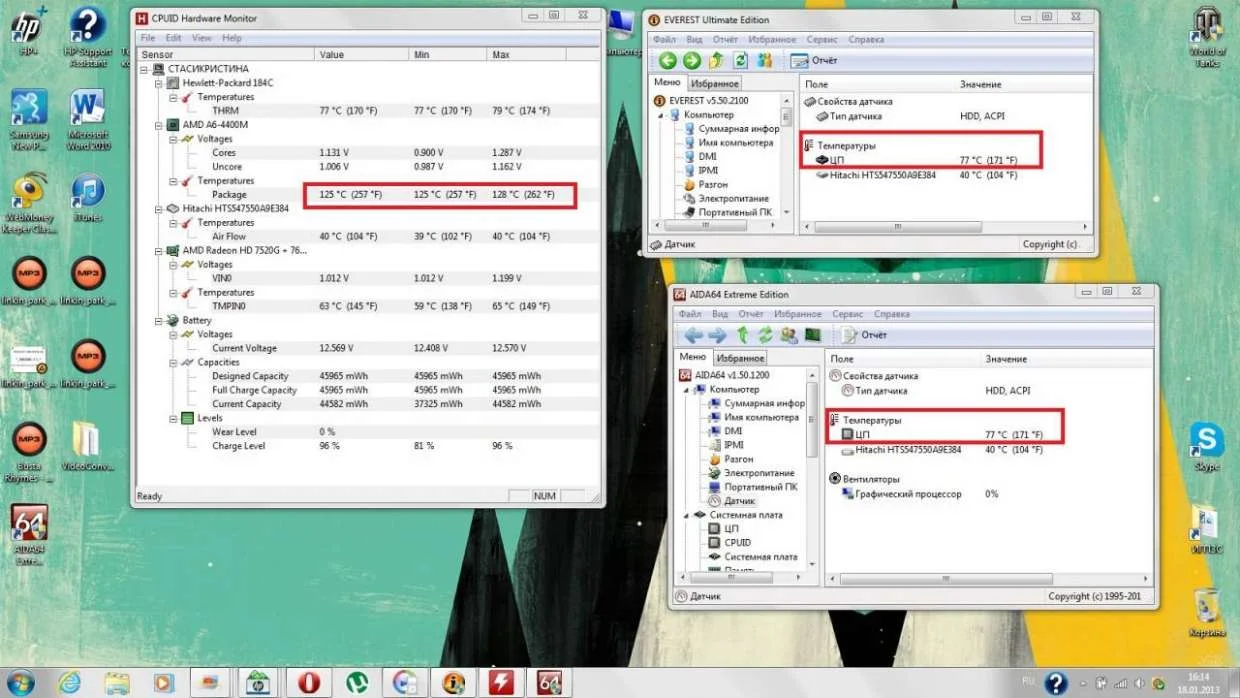Click the Package temperature row in Hardware Monitor
The width and height of the screenshot is (1240, 698).
[x=368, y=195]
